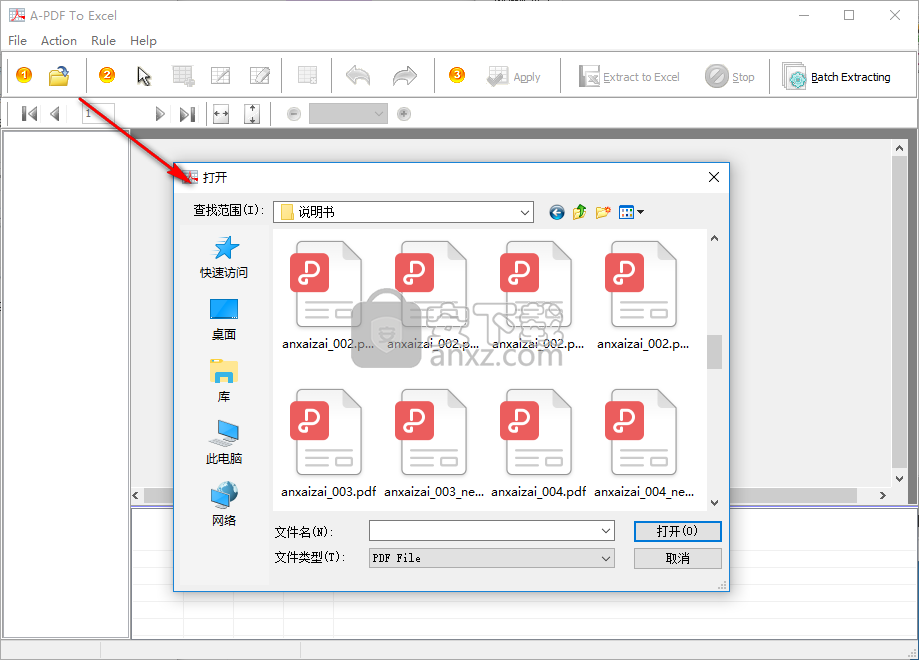The height and width of the screenshot is (660, 919).
Task: Click the file list scrollbar thumb
Action: point(714,352)
